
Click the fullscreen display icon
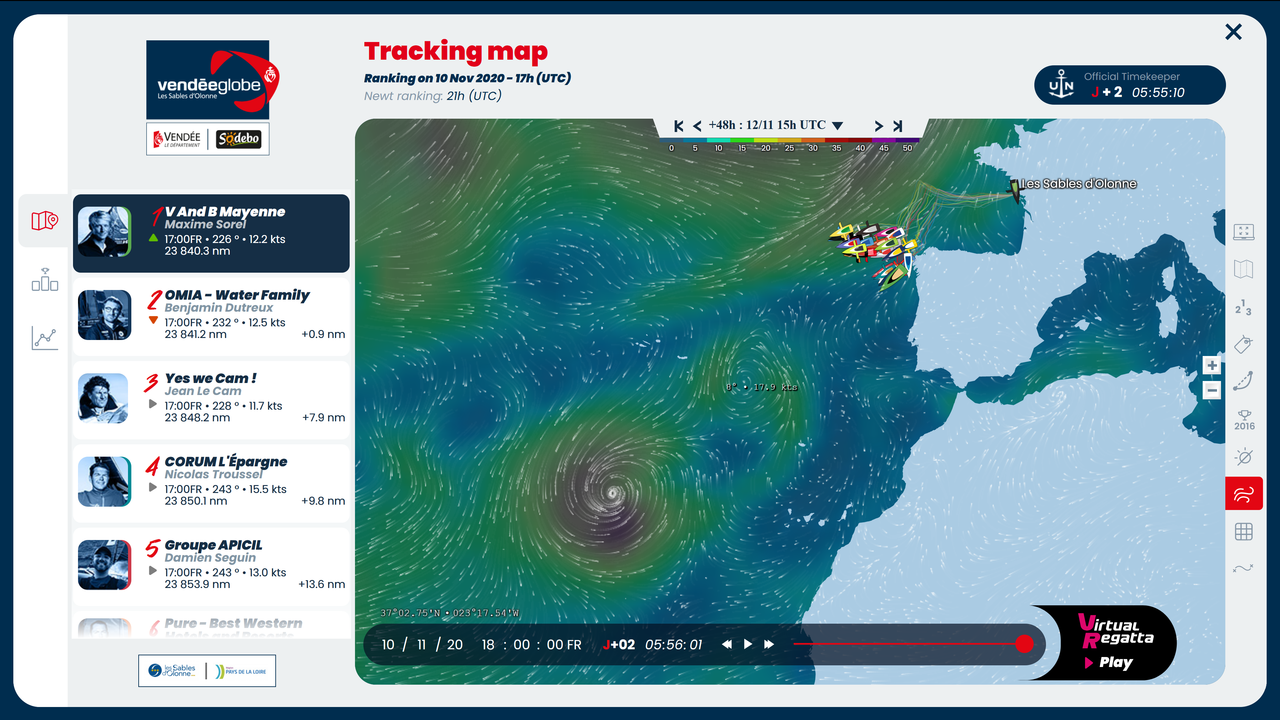(1244, 232)
